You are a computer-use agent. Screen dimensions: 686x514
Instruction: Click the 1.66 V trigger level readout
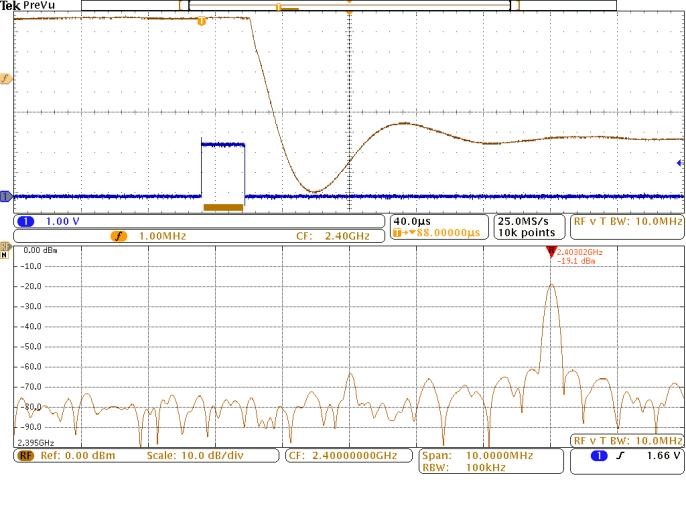click(x=660, y=456)
